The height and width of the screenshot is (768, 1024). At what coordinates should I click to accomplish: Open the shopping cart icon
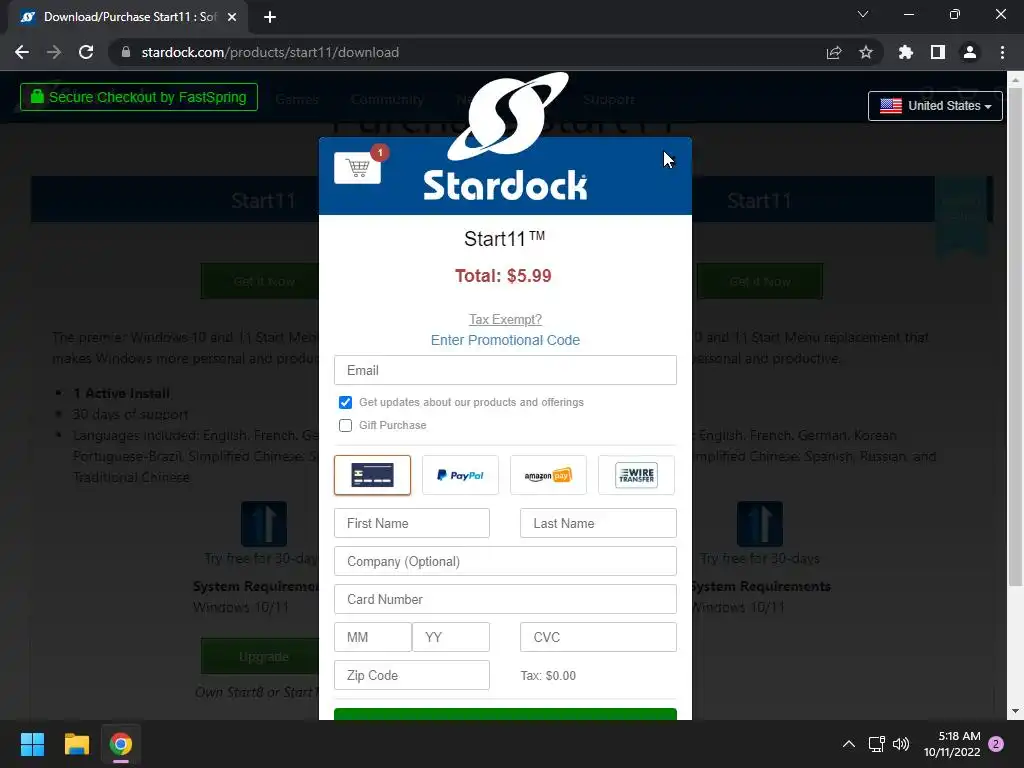click(x=357, y=168)
